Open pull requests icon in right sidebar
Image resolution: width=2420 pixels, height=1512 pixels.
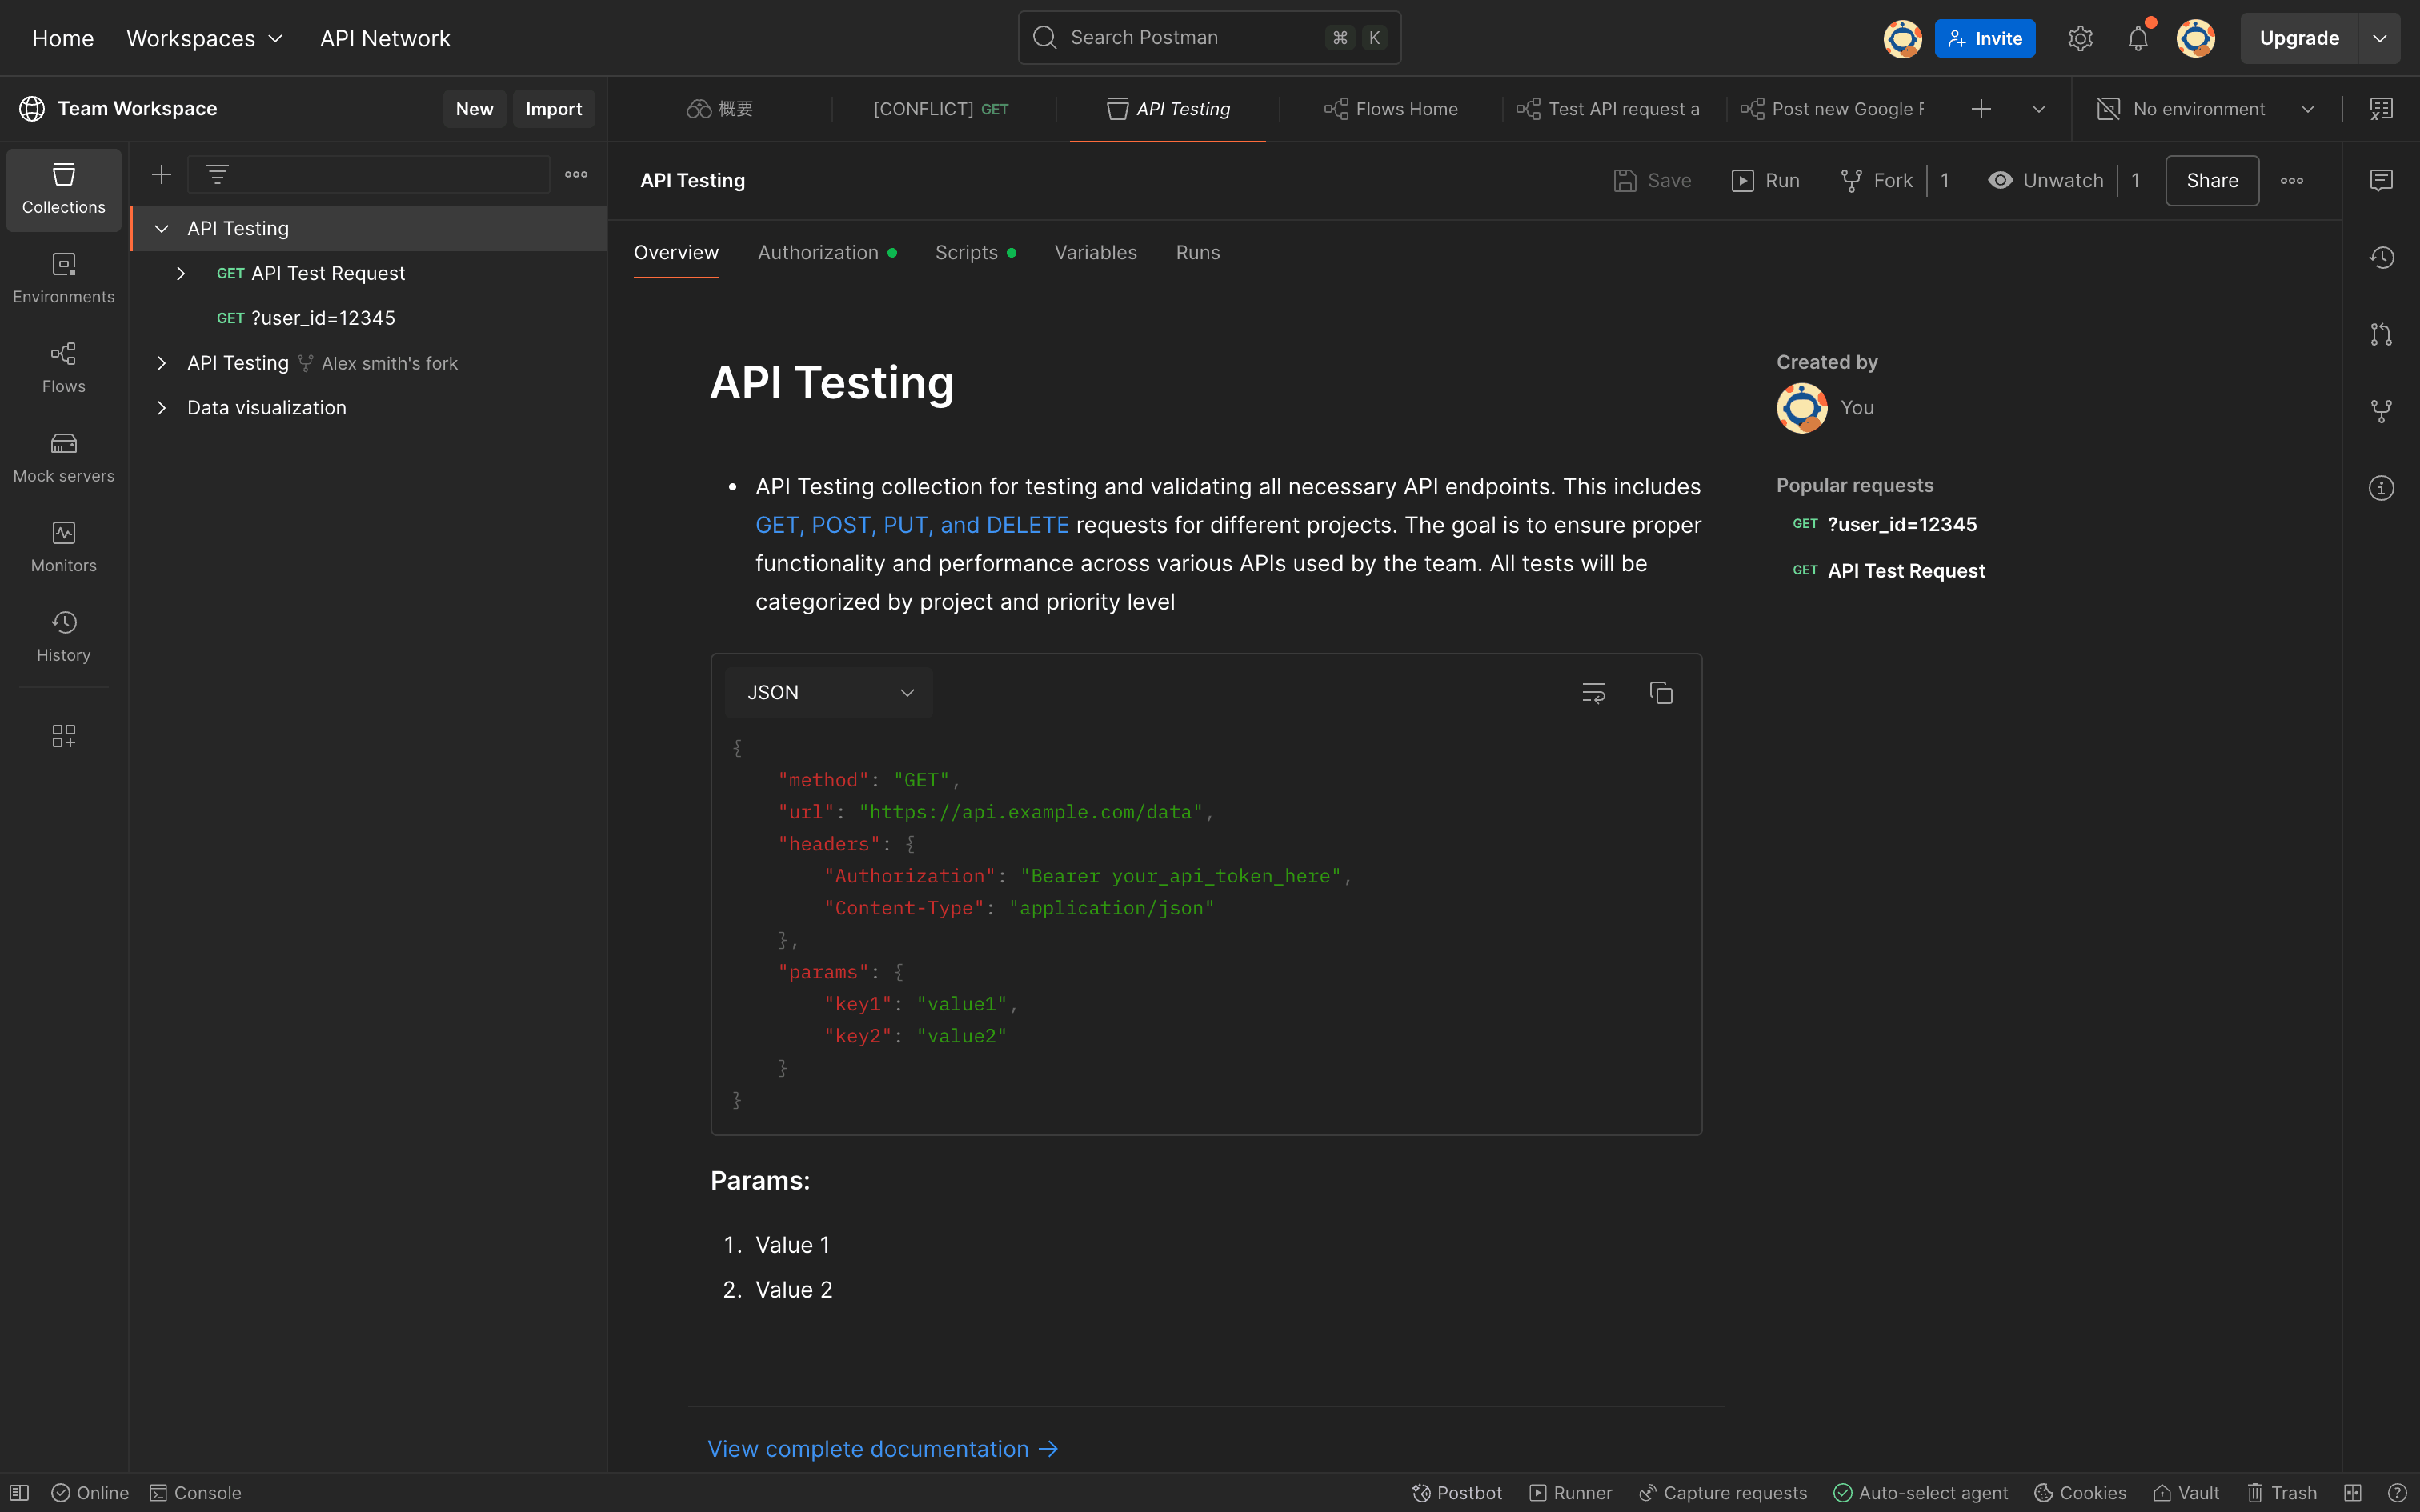(x=2381, y=335)
